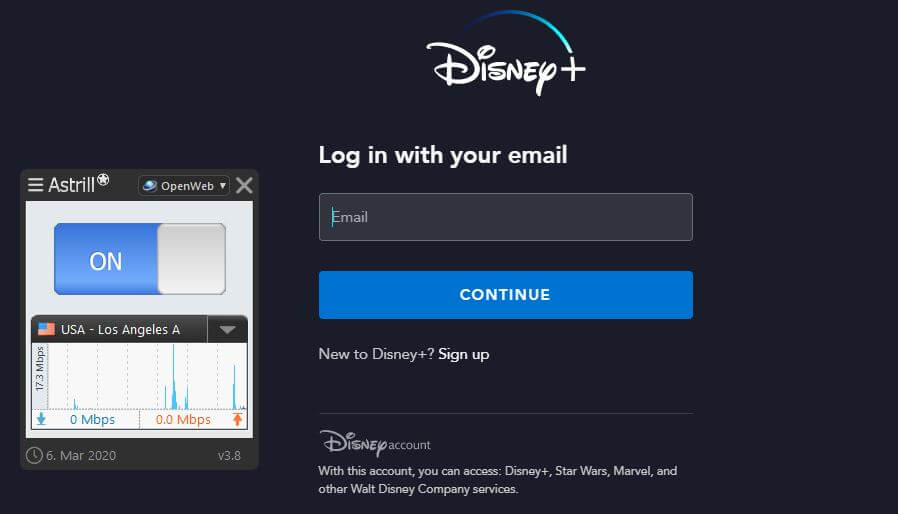Open the OpenWeb protocol dropdown
The image size is (898, 514).
point(184,186)
